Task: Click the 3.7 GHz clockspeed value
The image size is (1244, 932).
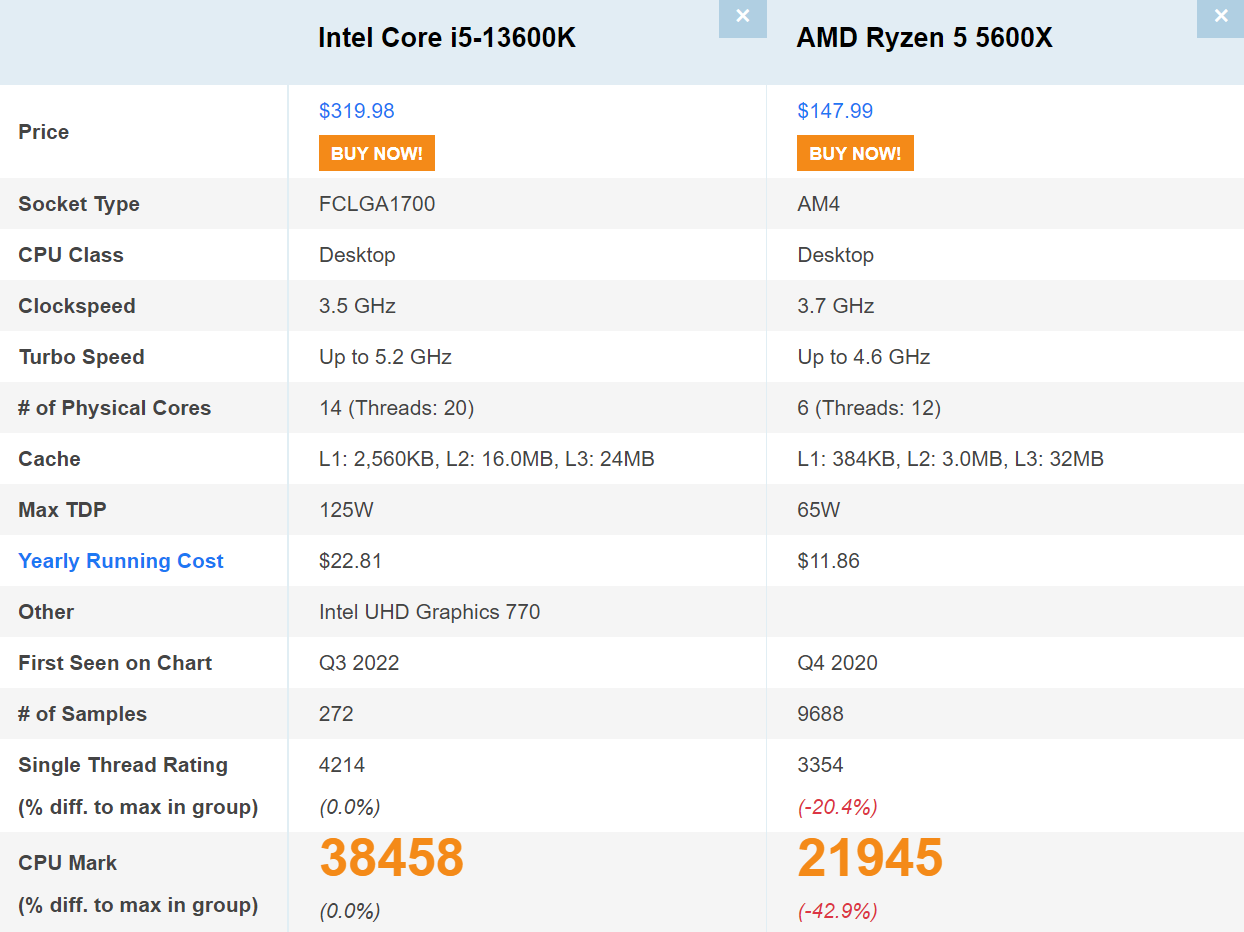Action: click(x=836, y=306)
